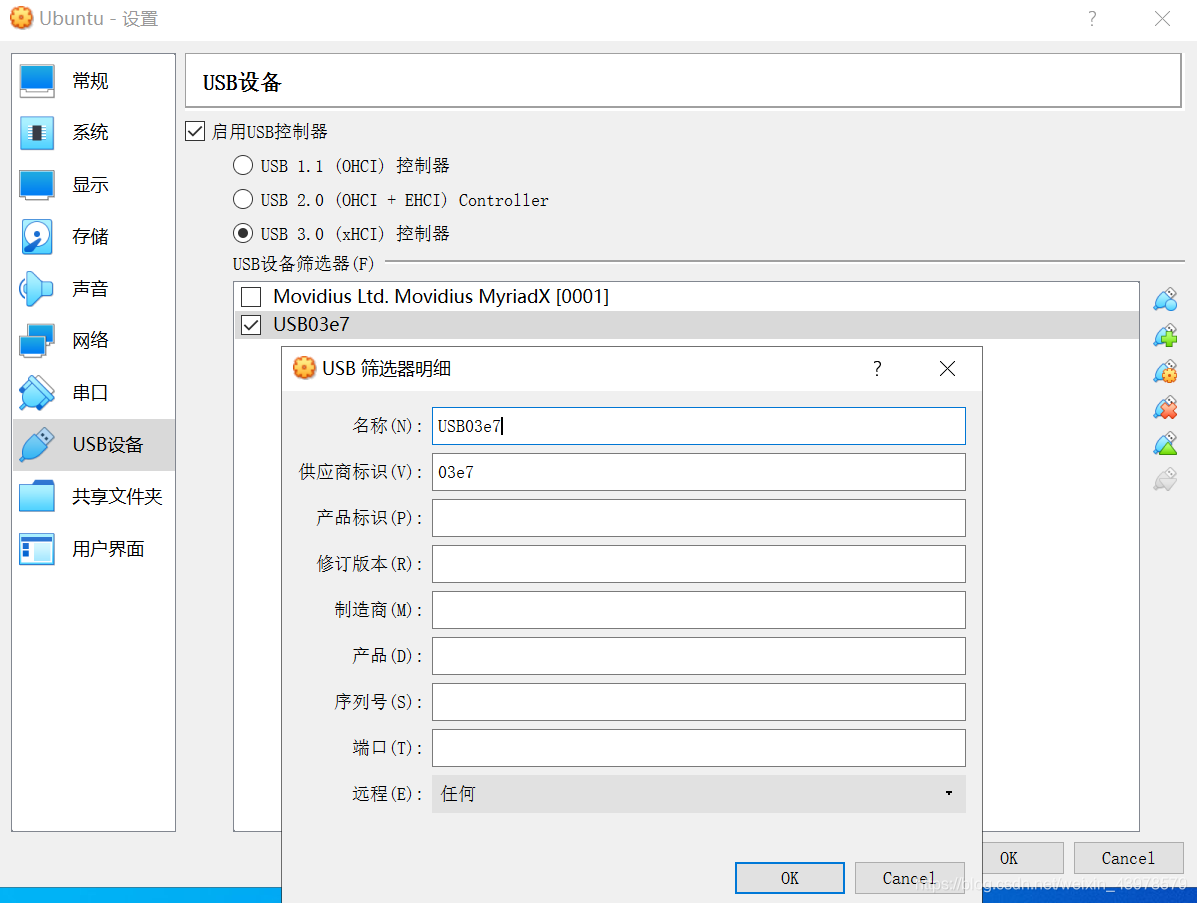Click the 产品标识(P) input field

click(699, 518)
